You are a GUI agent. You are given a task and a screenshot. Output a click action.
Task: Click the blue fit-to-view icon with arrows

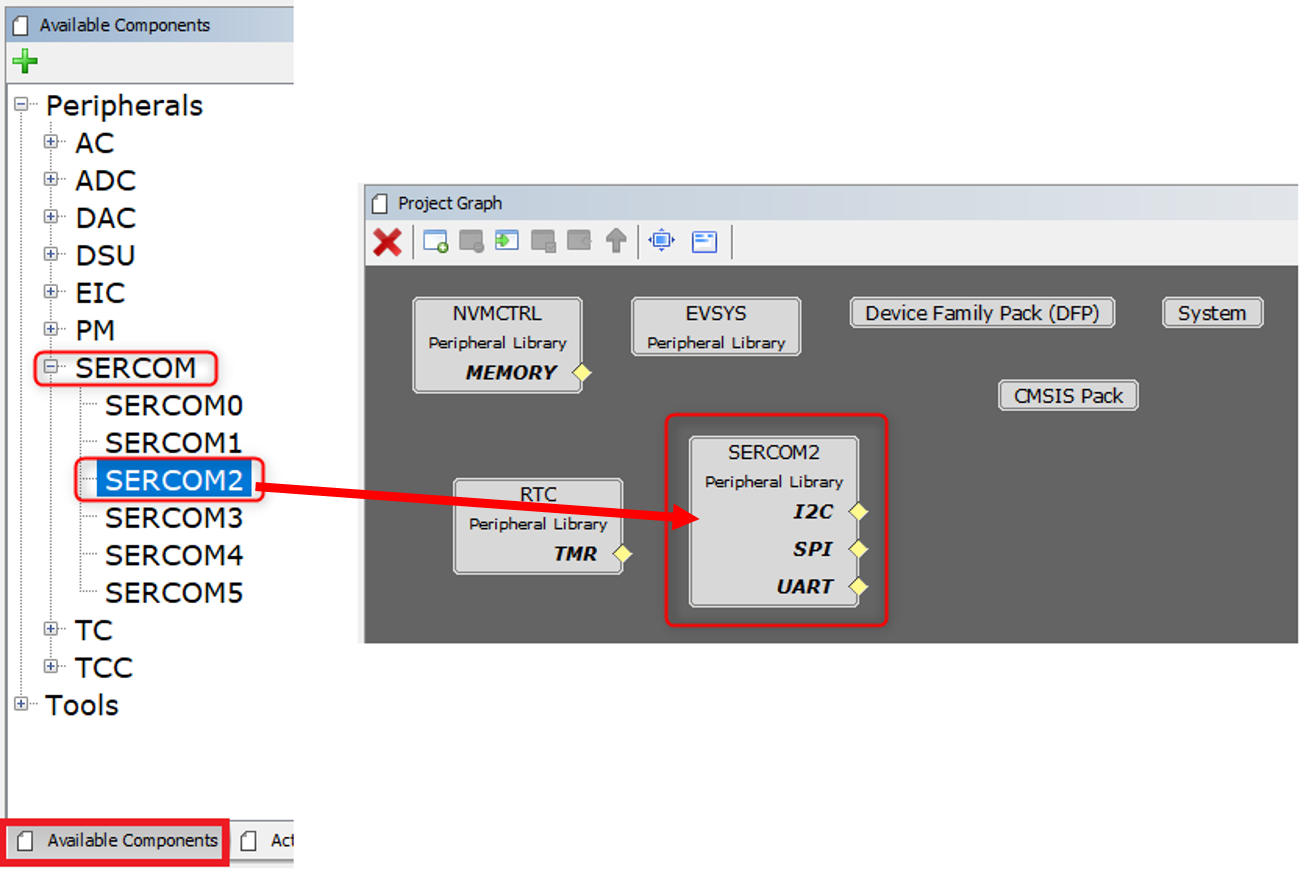pyautogui.click(x=661, y=241)
